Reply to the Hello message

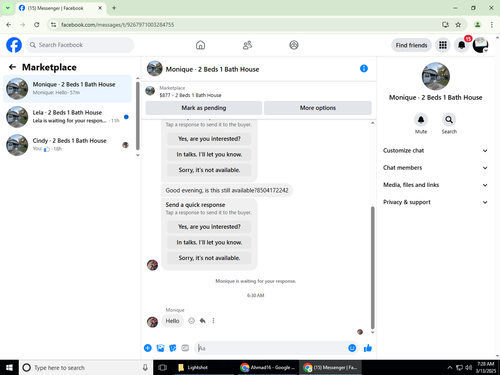[202, 321]
